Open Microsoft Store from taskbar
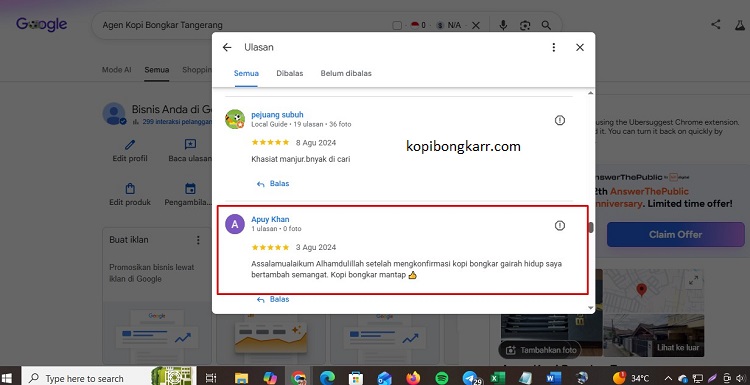The height and width of the screenshot is (385, 750). coord(355,378)
